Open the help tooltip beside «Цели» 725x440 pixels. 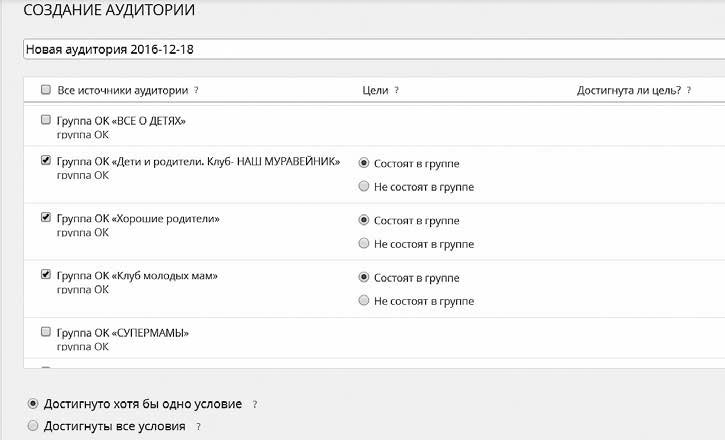(x=397, y=90)
